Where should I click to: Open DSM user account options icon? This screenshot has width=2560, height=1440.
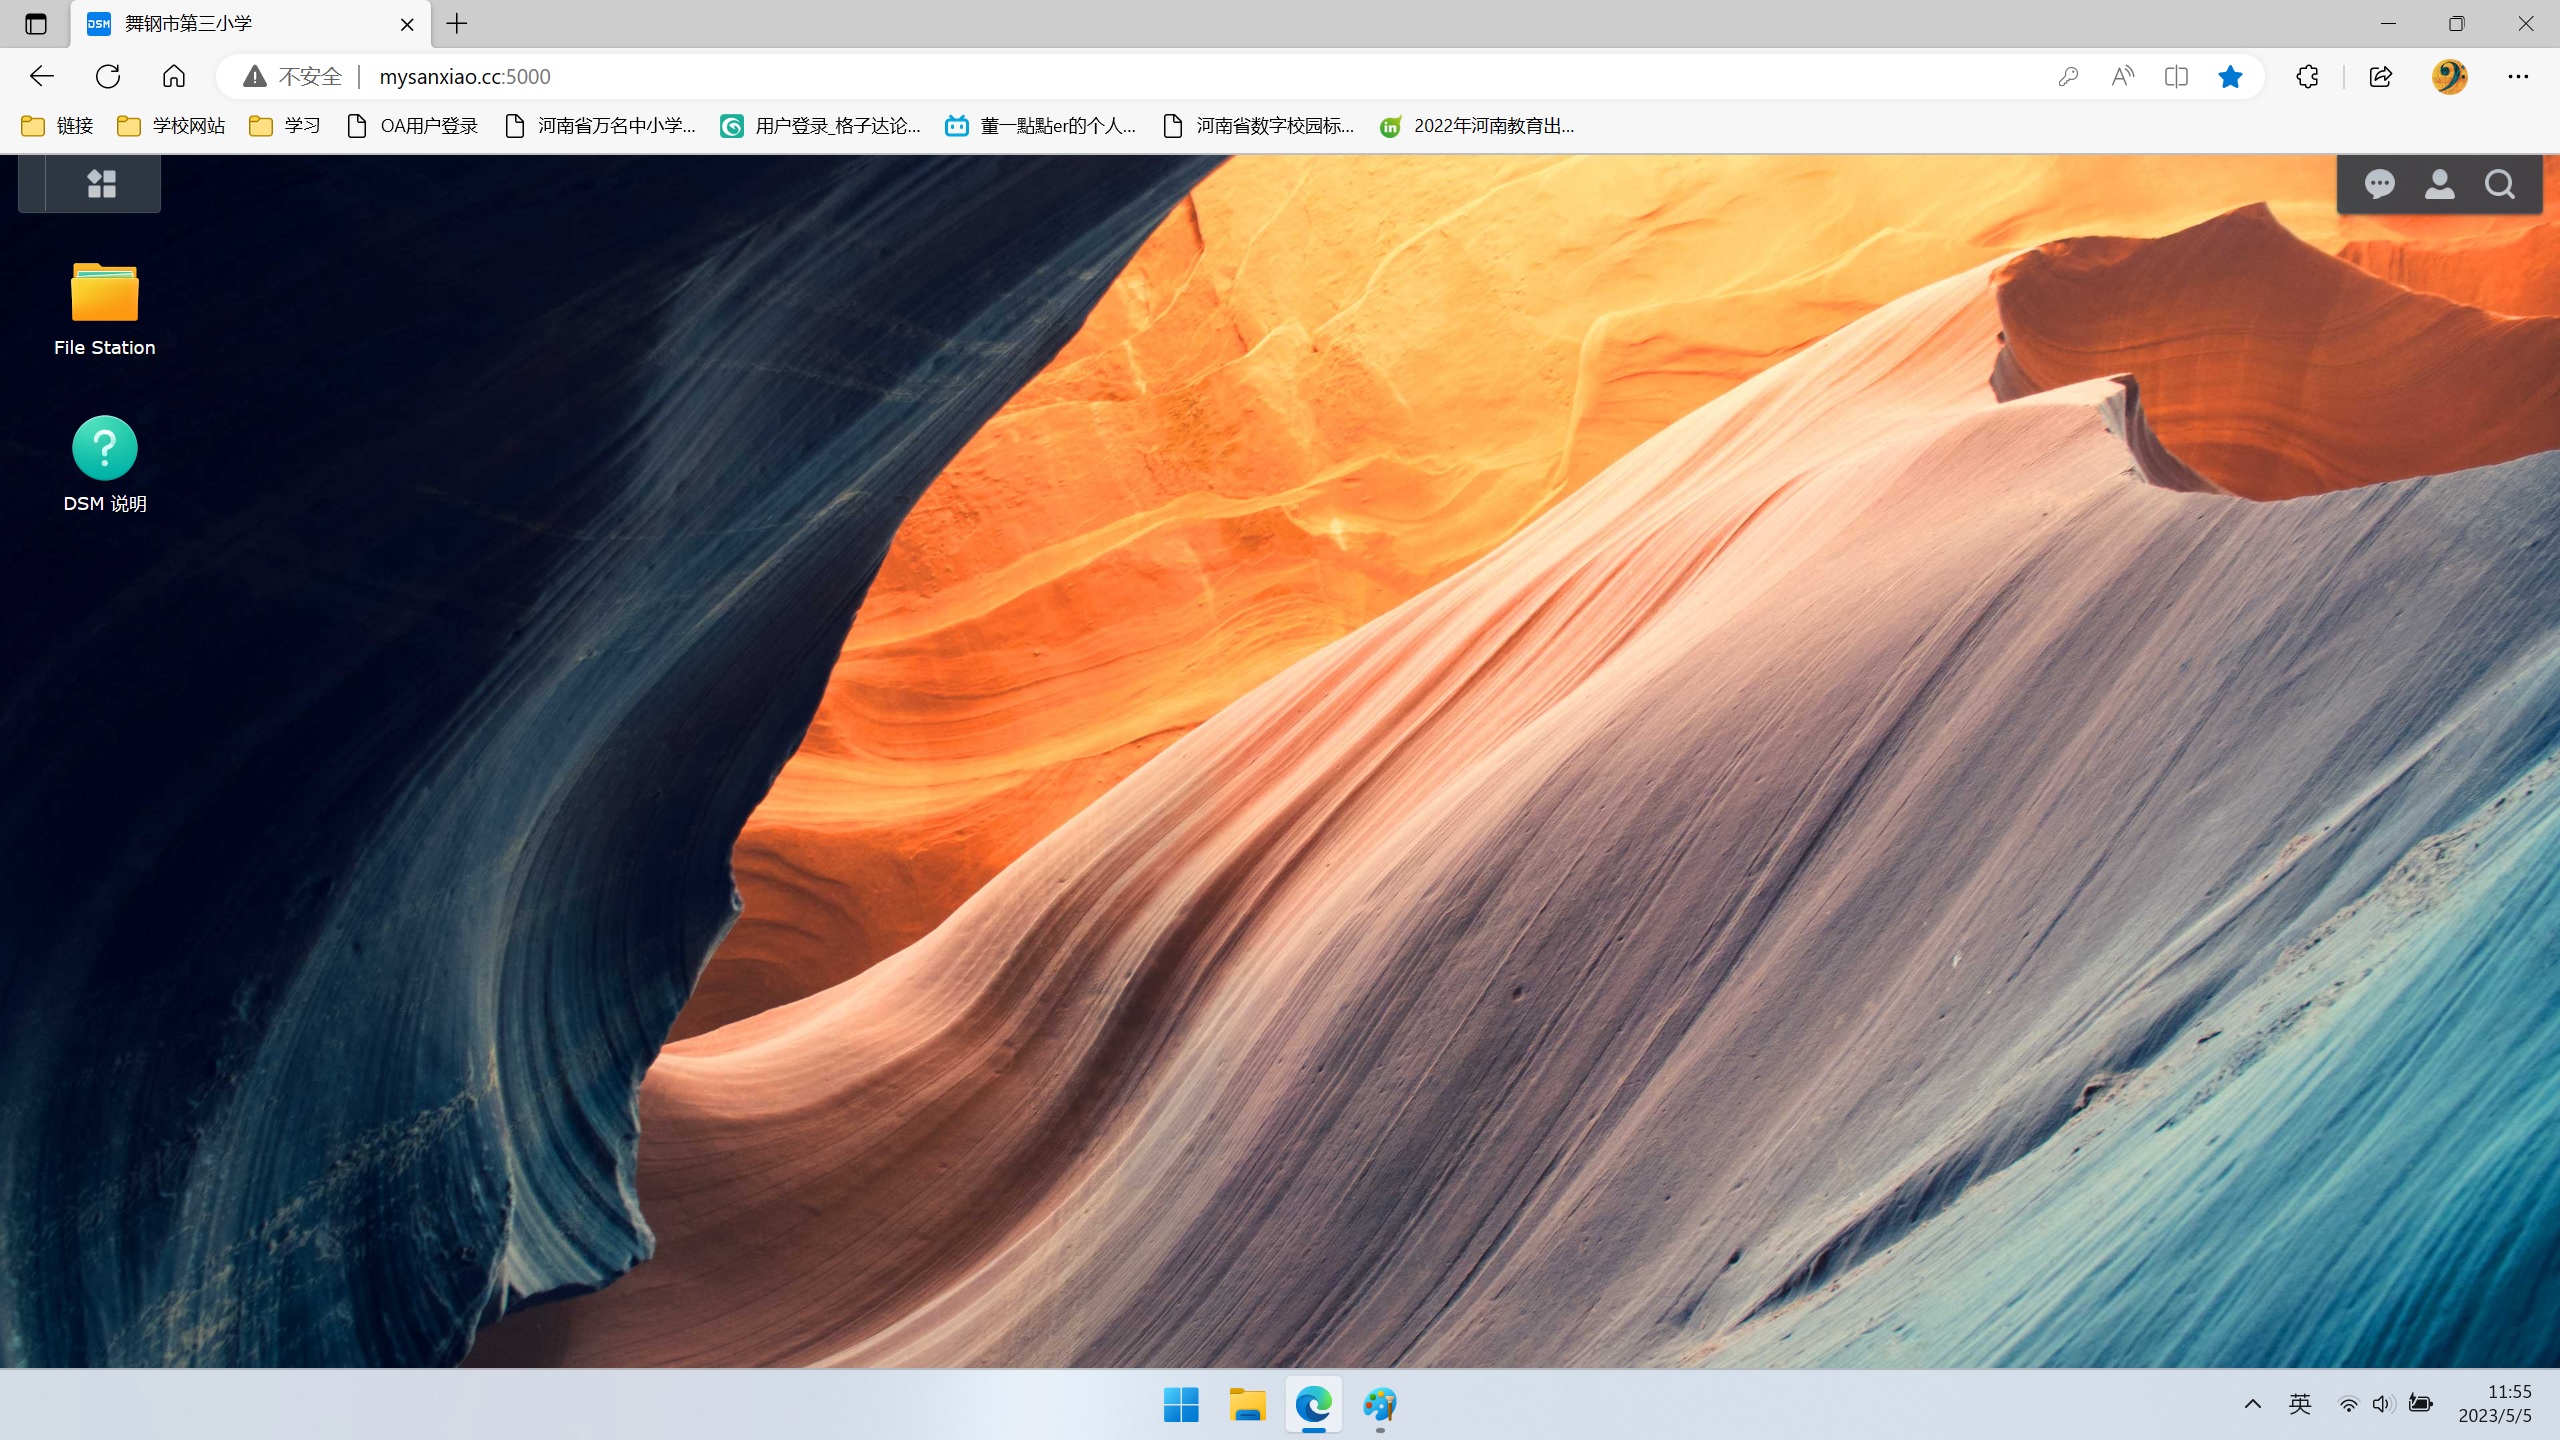click(2439, 184)
